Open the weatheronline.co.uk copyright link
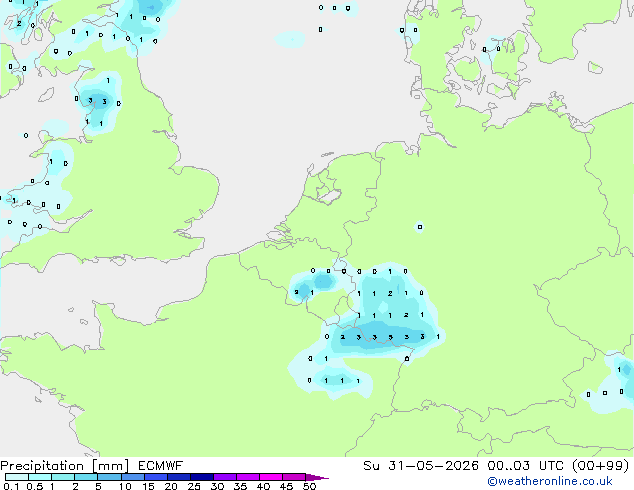The width and height of the screenshot is (634, 490). click(x=549, y=481)
